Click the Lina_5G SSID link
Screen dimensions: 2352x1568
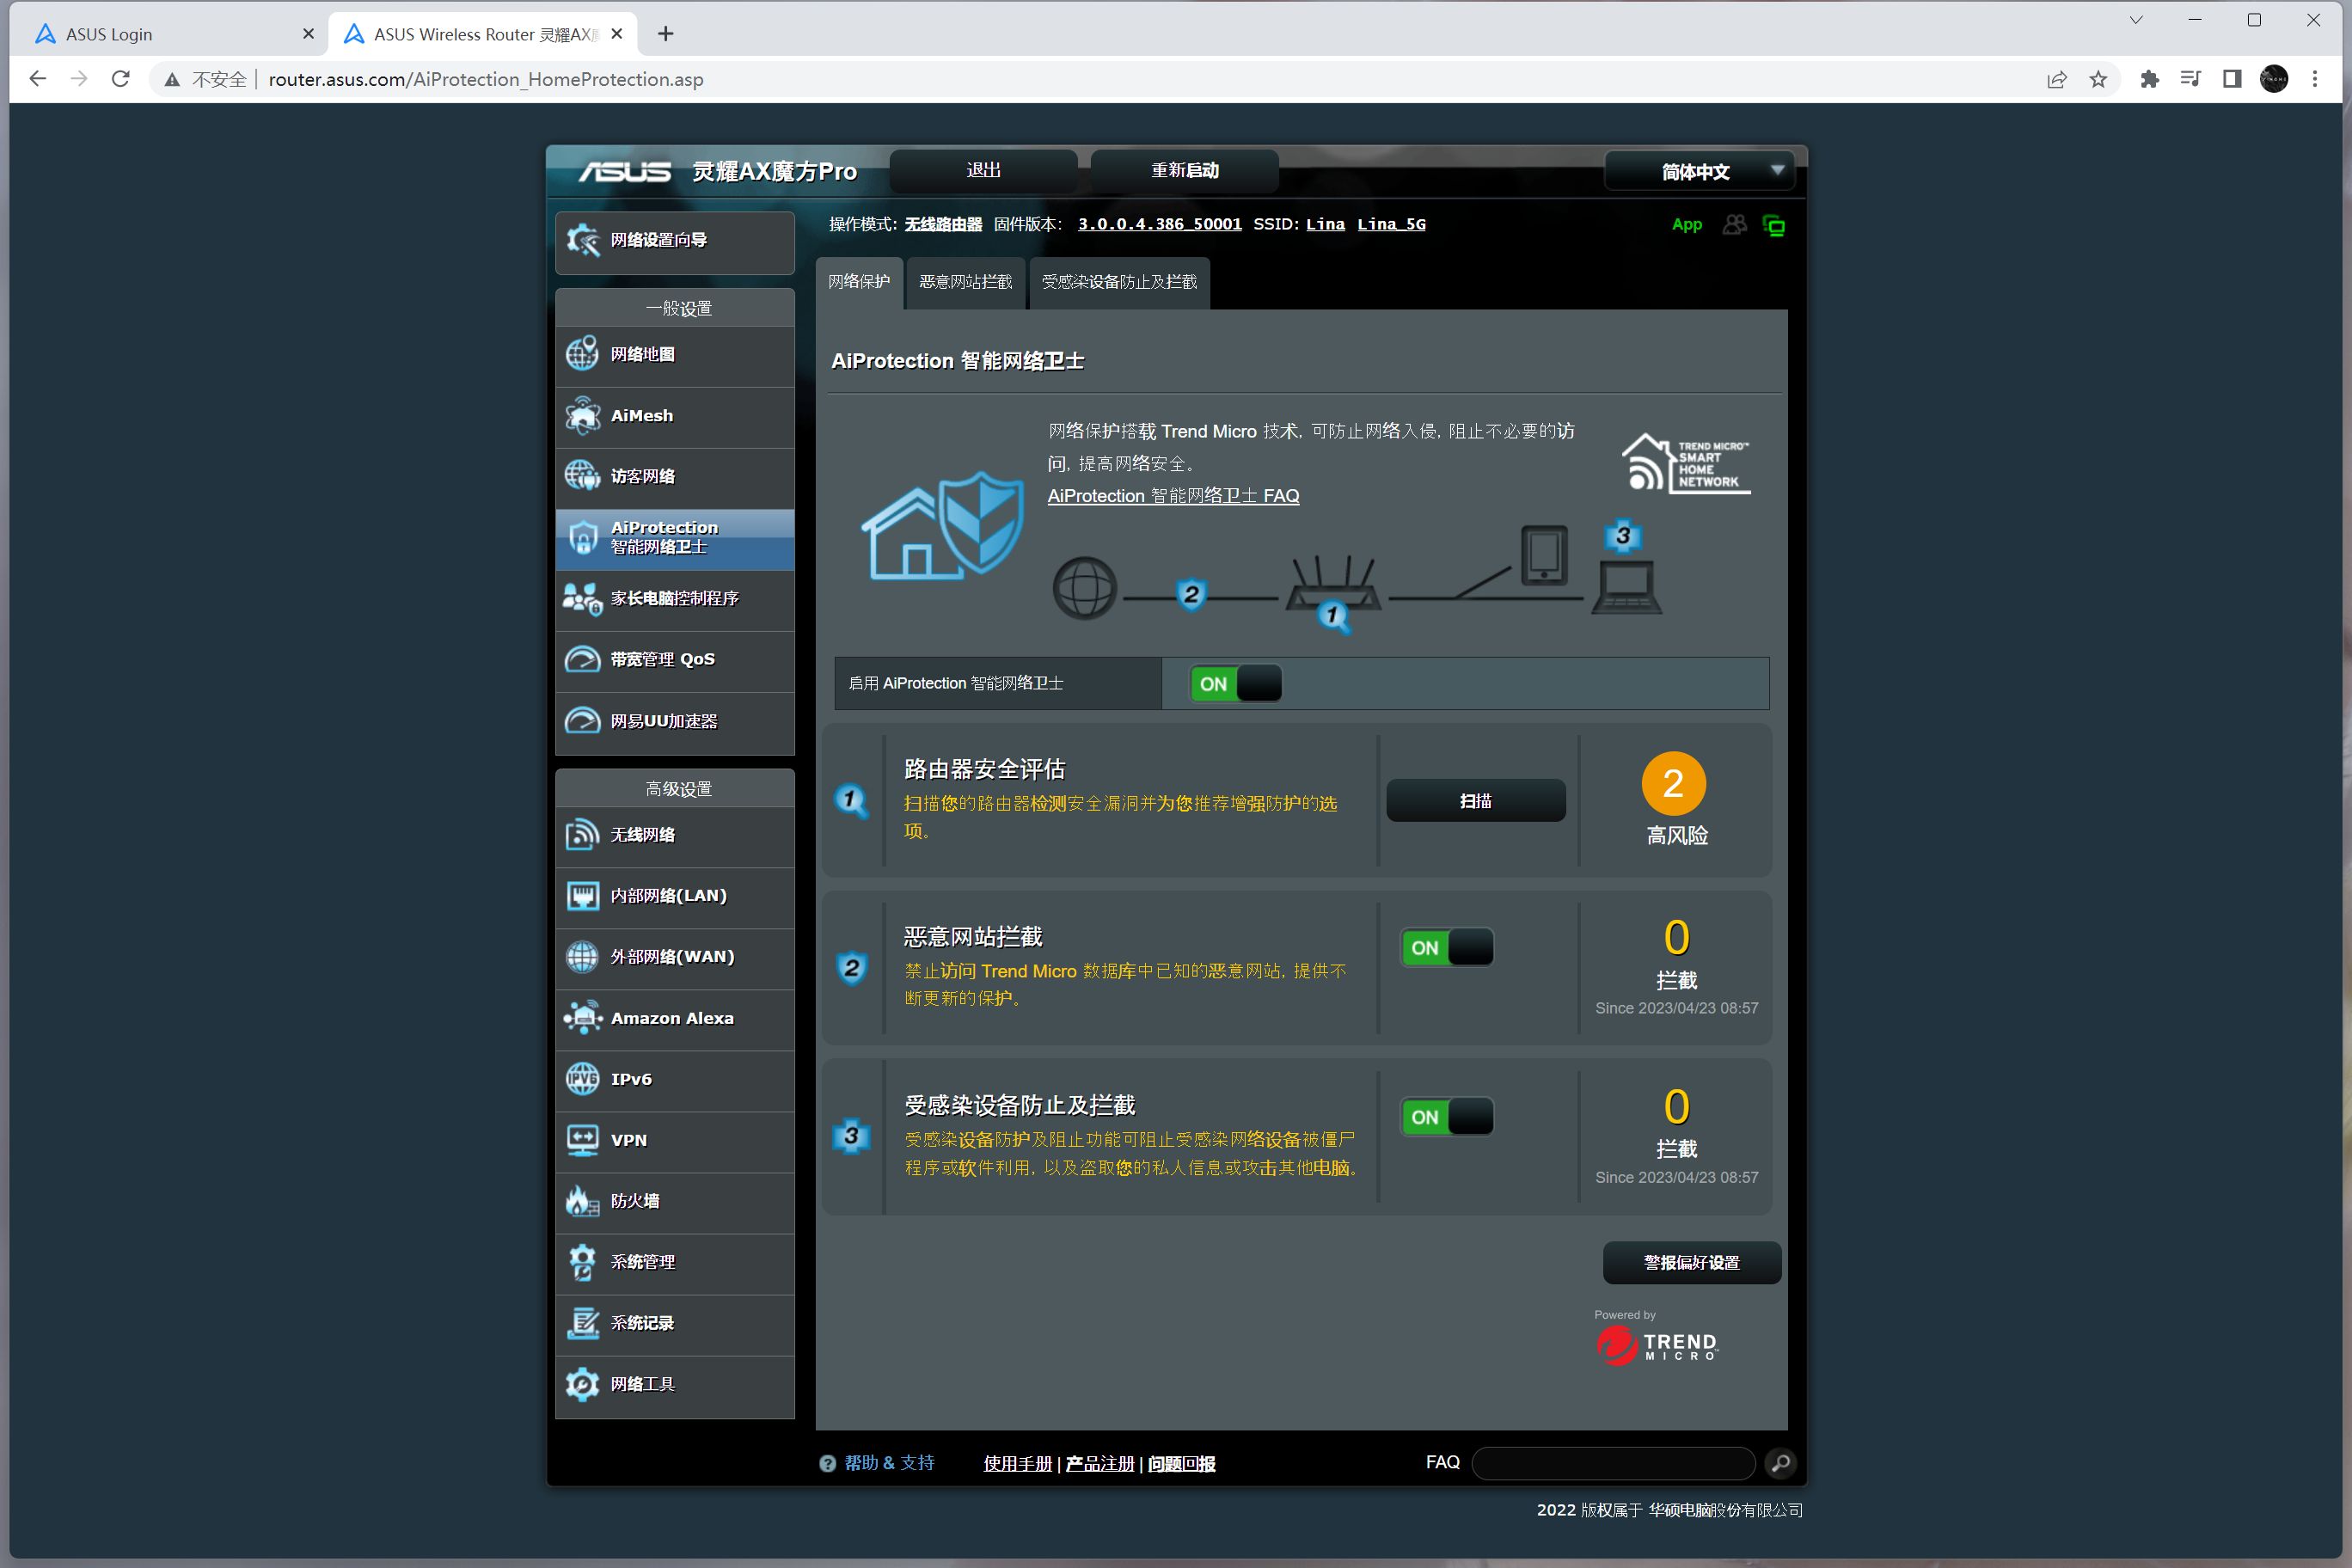(x=1391, y=224)
